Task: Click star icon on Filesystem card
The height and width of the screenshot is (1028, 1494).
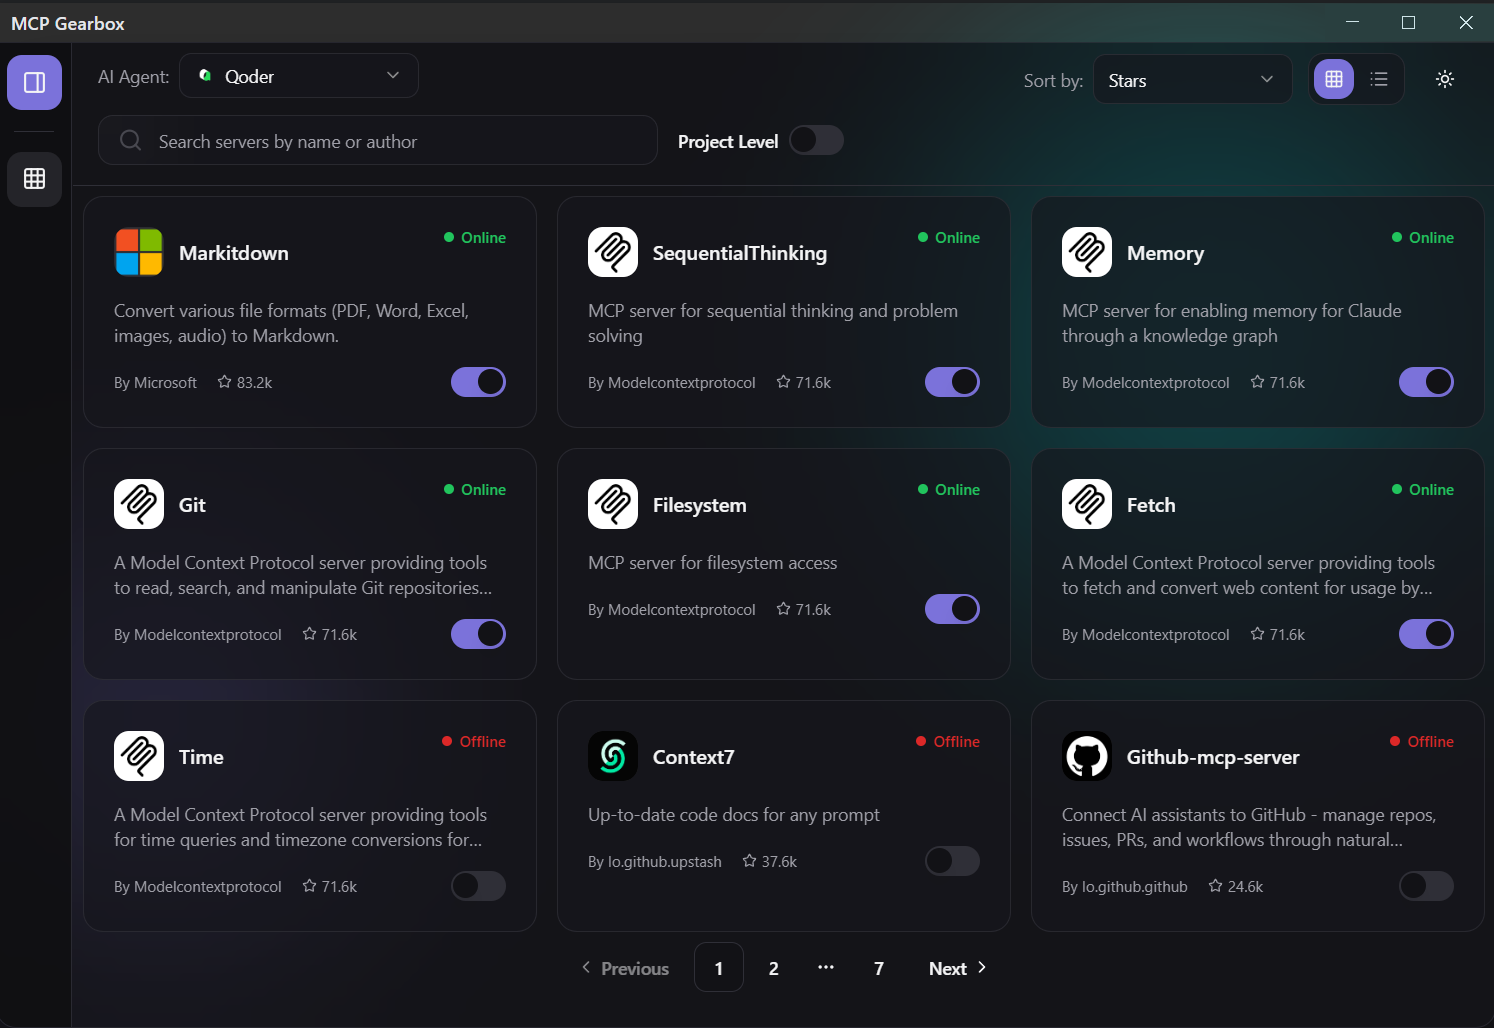Action: coord(783,609)
